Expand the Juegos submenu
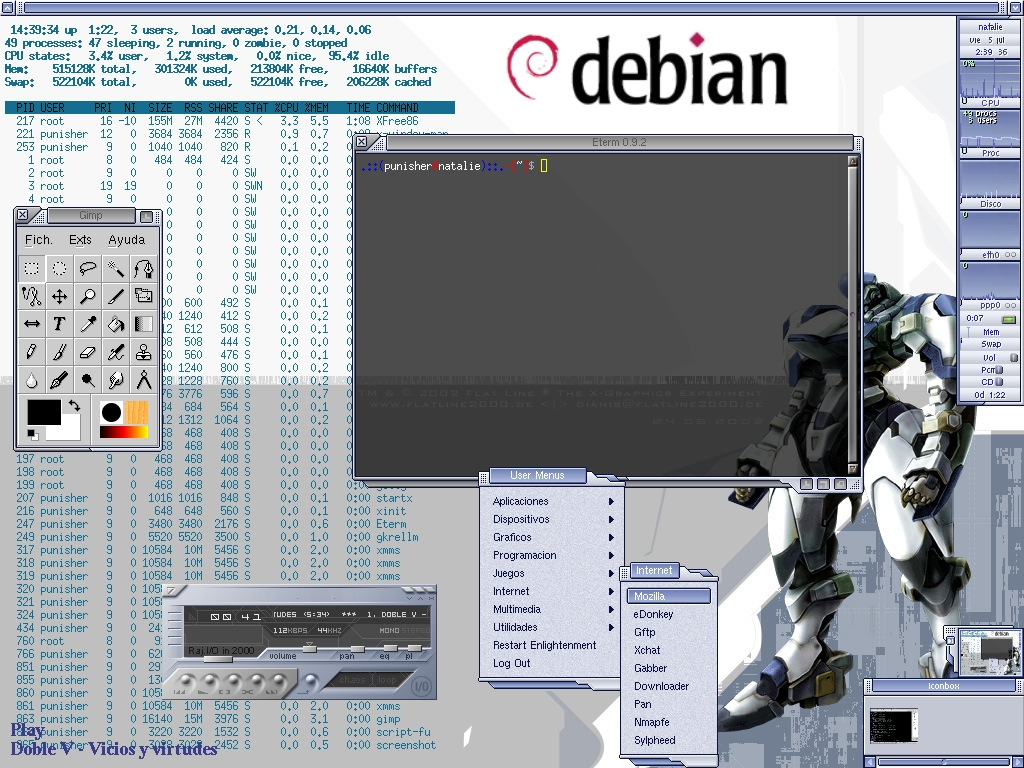The width and height of the screenshot is (1024, 768). click(x=553, y=573)
